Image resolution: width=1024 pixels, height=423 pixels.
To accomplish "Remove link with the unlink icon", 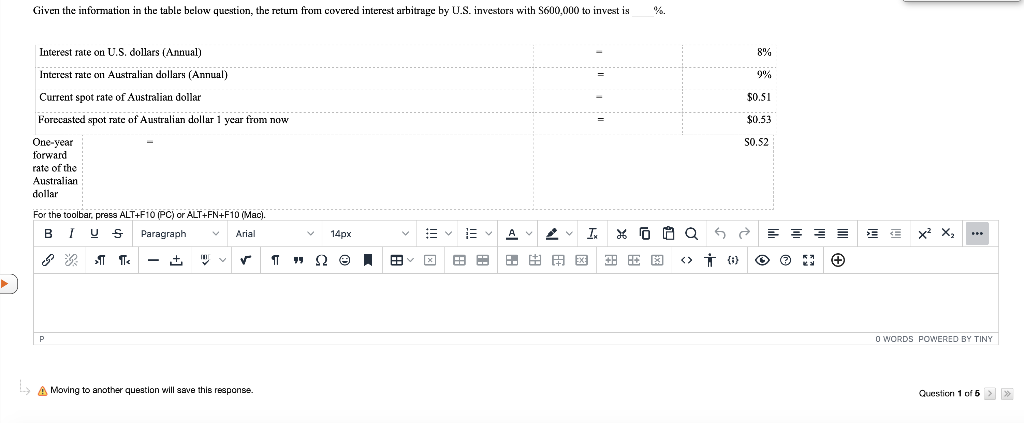I will [x=71, y=260].
